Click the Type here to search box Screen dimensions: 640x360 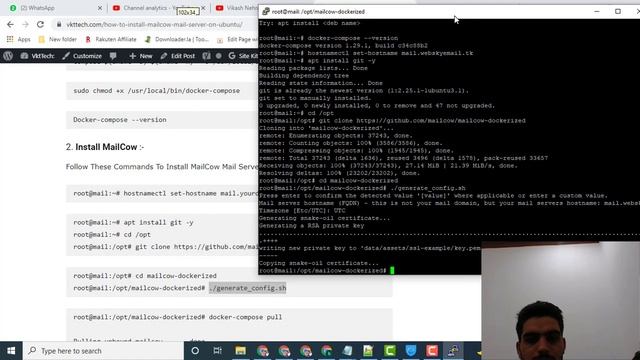(103, 351)
